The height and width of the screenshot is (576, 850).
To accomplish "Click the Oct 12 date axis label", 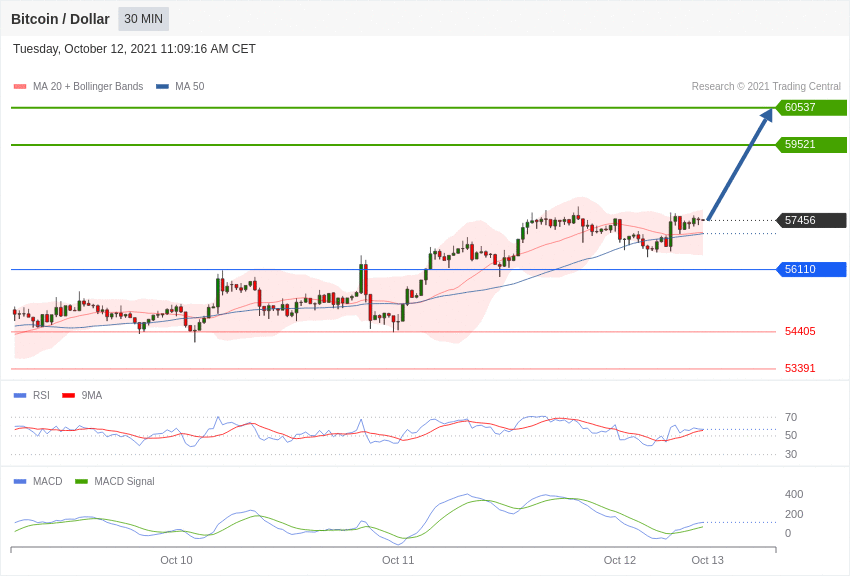I will coord(620,560).
